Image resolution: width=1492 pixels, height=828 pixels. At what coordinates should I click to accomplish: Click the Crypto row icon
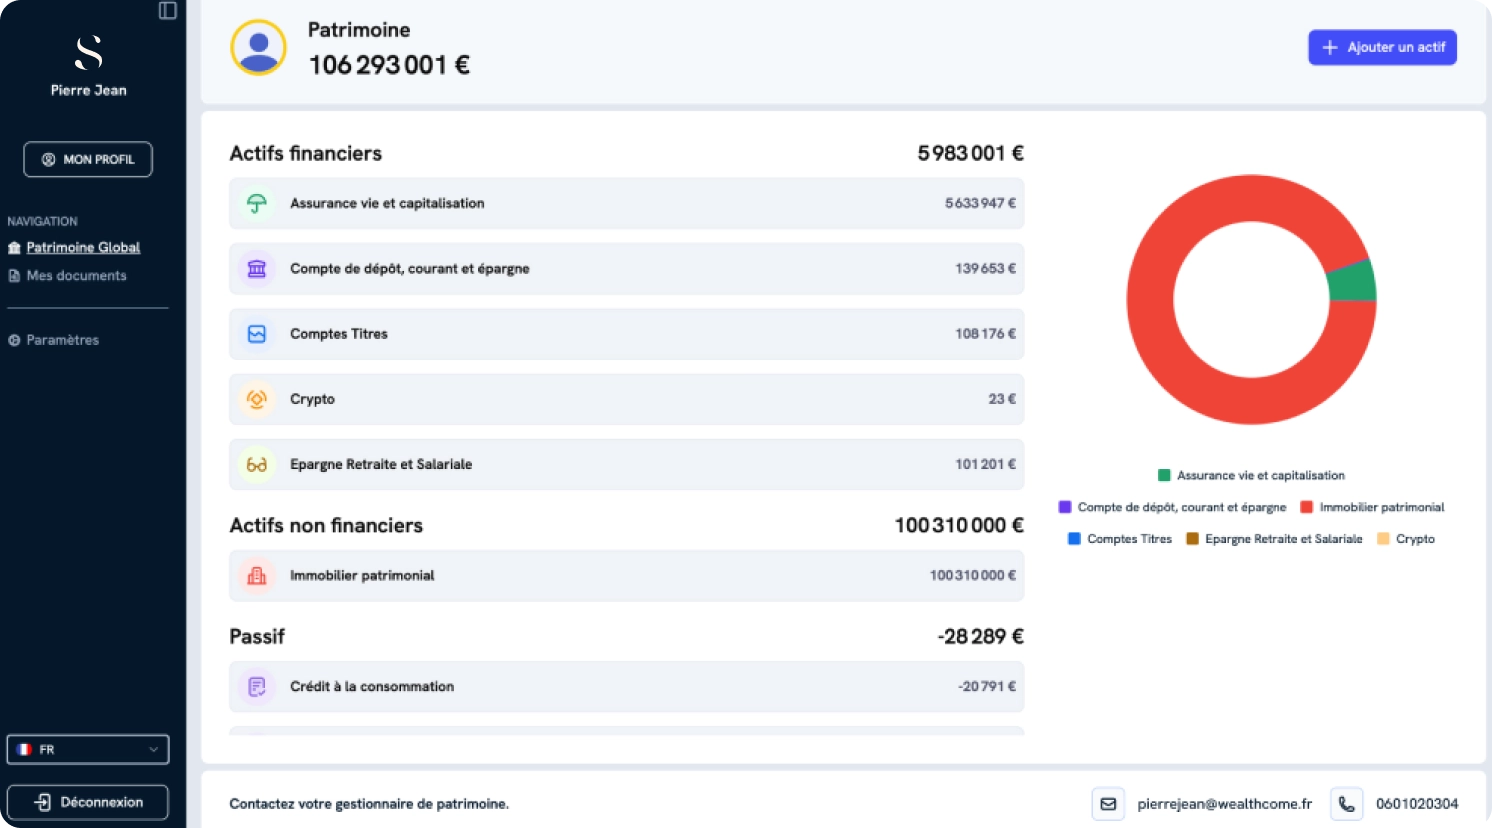coord(257,399)
